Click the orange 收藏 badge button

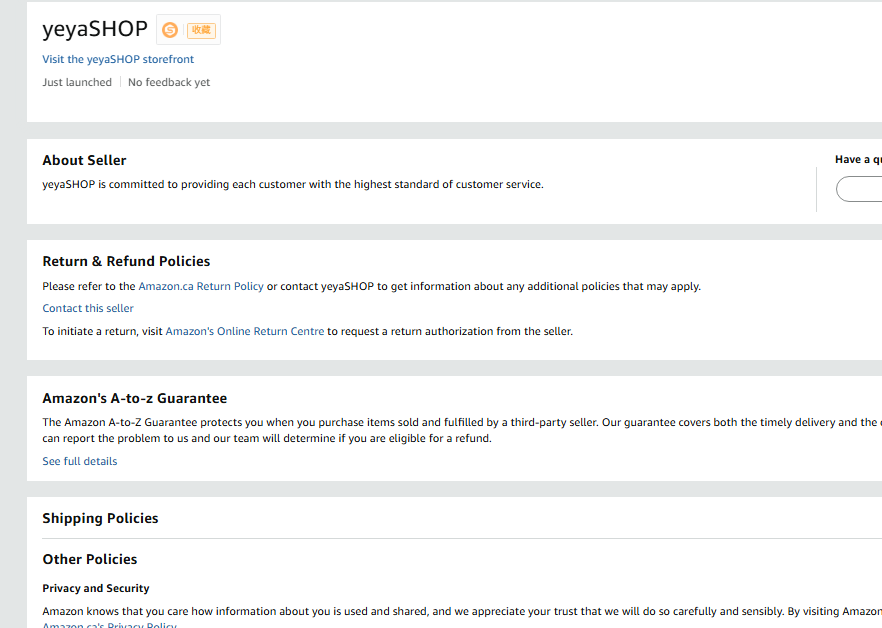point(201,30)
